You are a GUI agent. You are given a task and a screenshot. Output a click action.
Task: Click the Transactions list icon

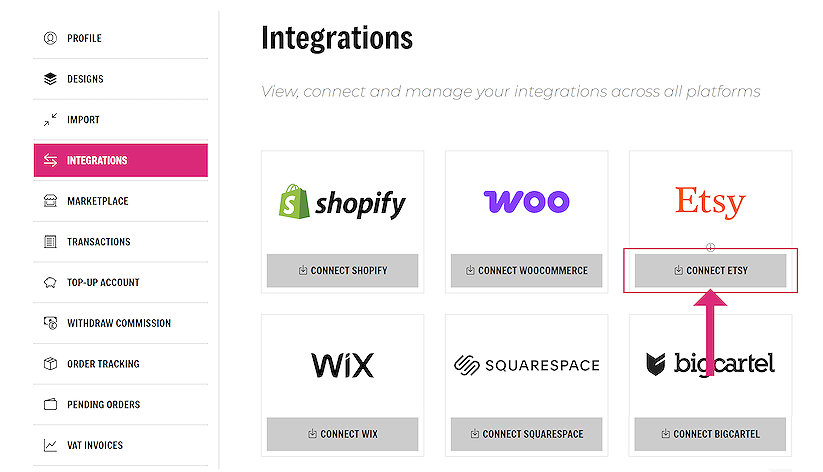(x=50, y=242)
